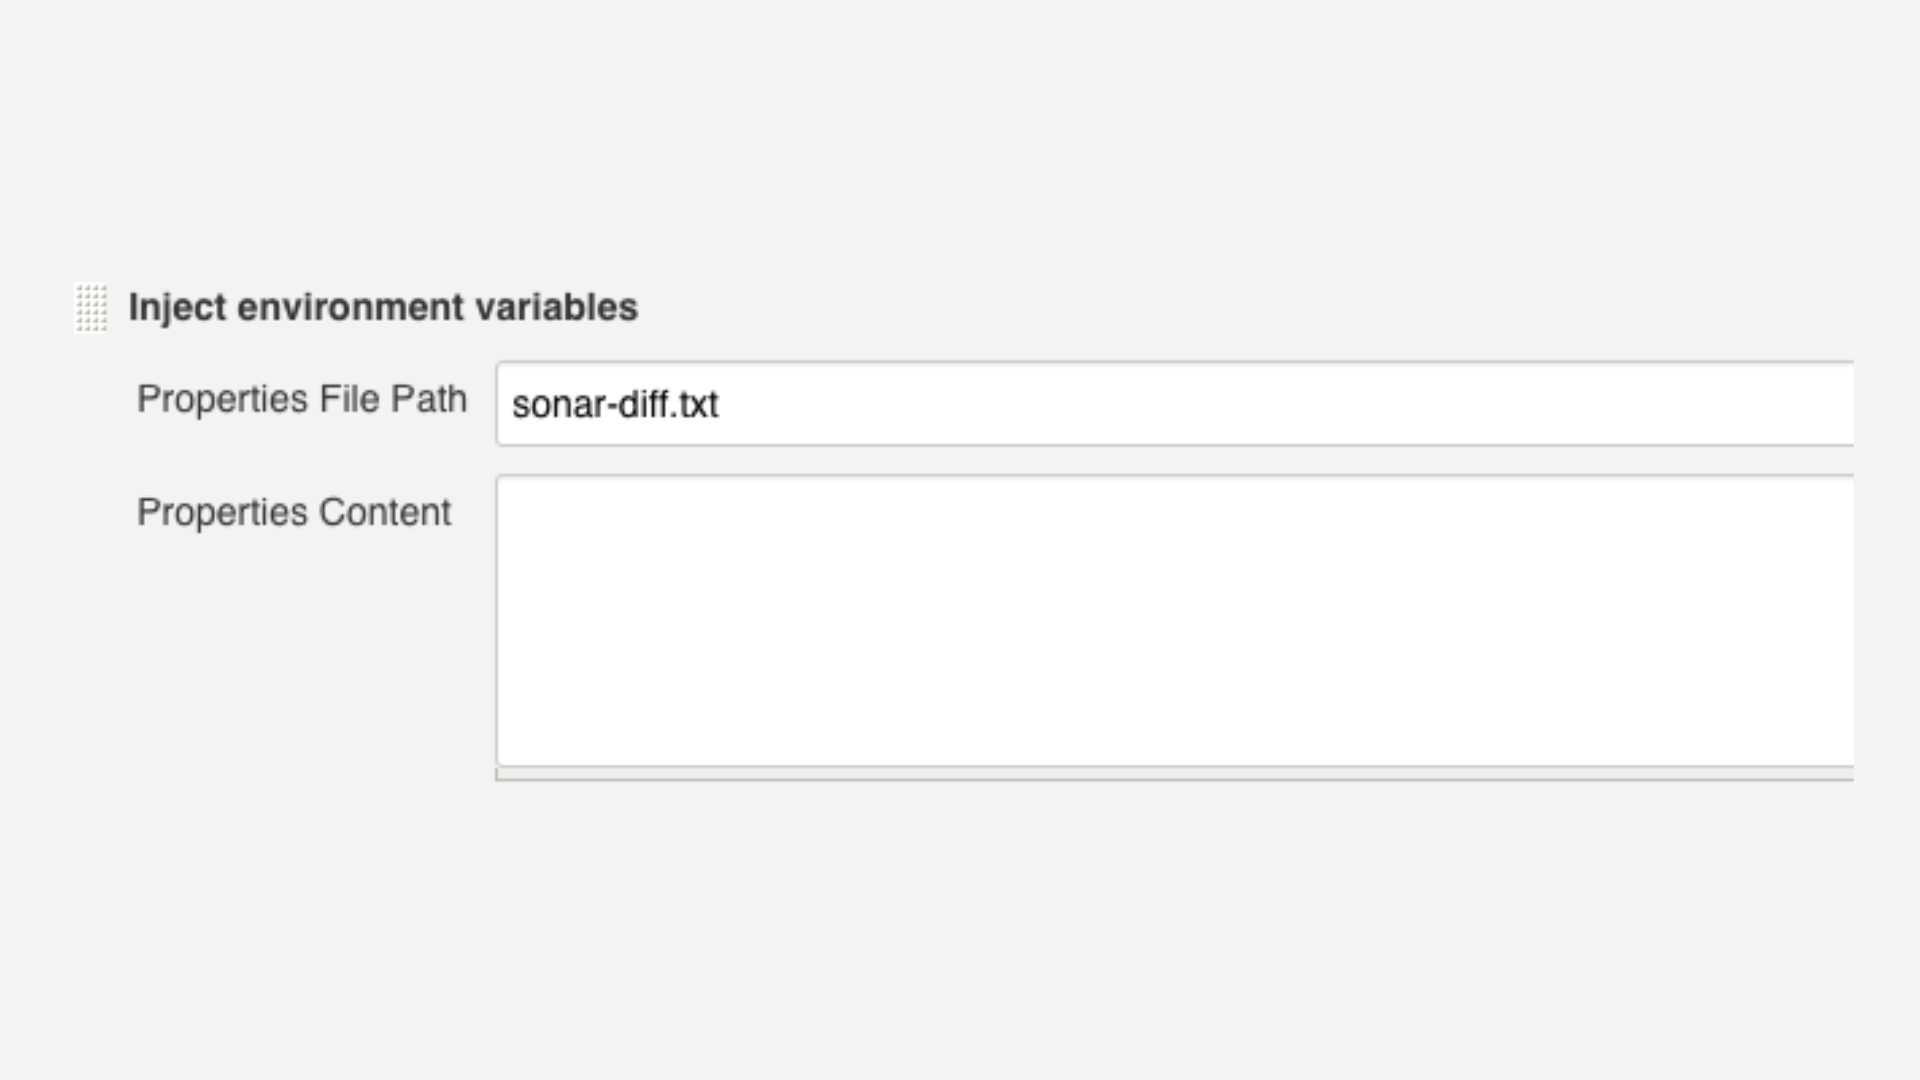1920x1080 pixels.
Task: Click the "diff" part of the file path value
Action: coord(644,405)
